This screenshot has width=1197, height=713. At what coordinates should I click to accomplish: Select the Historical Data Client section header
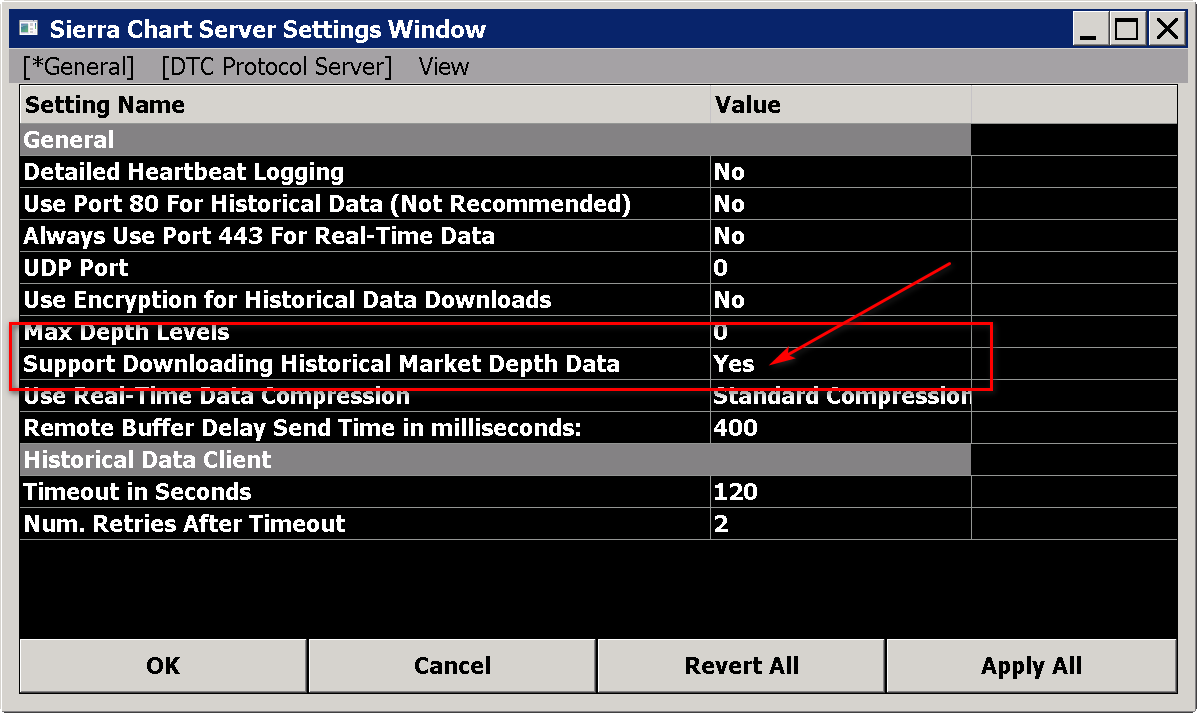pyautogui.click(x=495, y=460)
